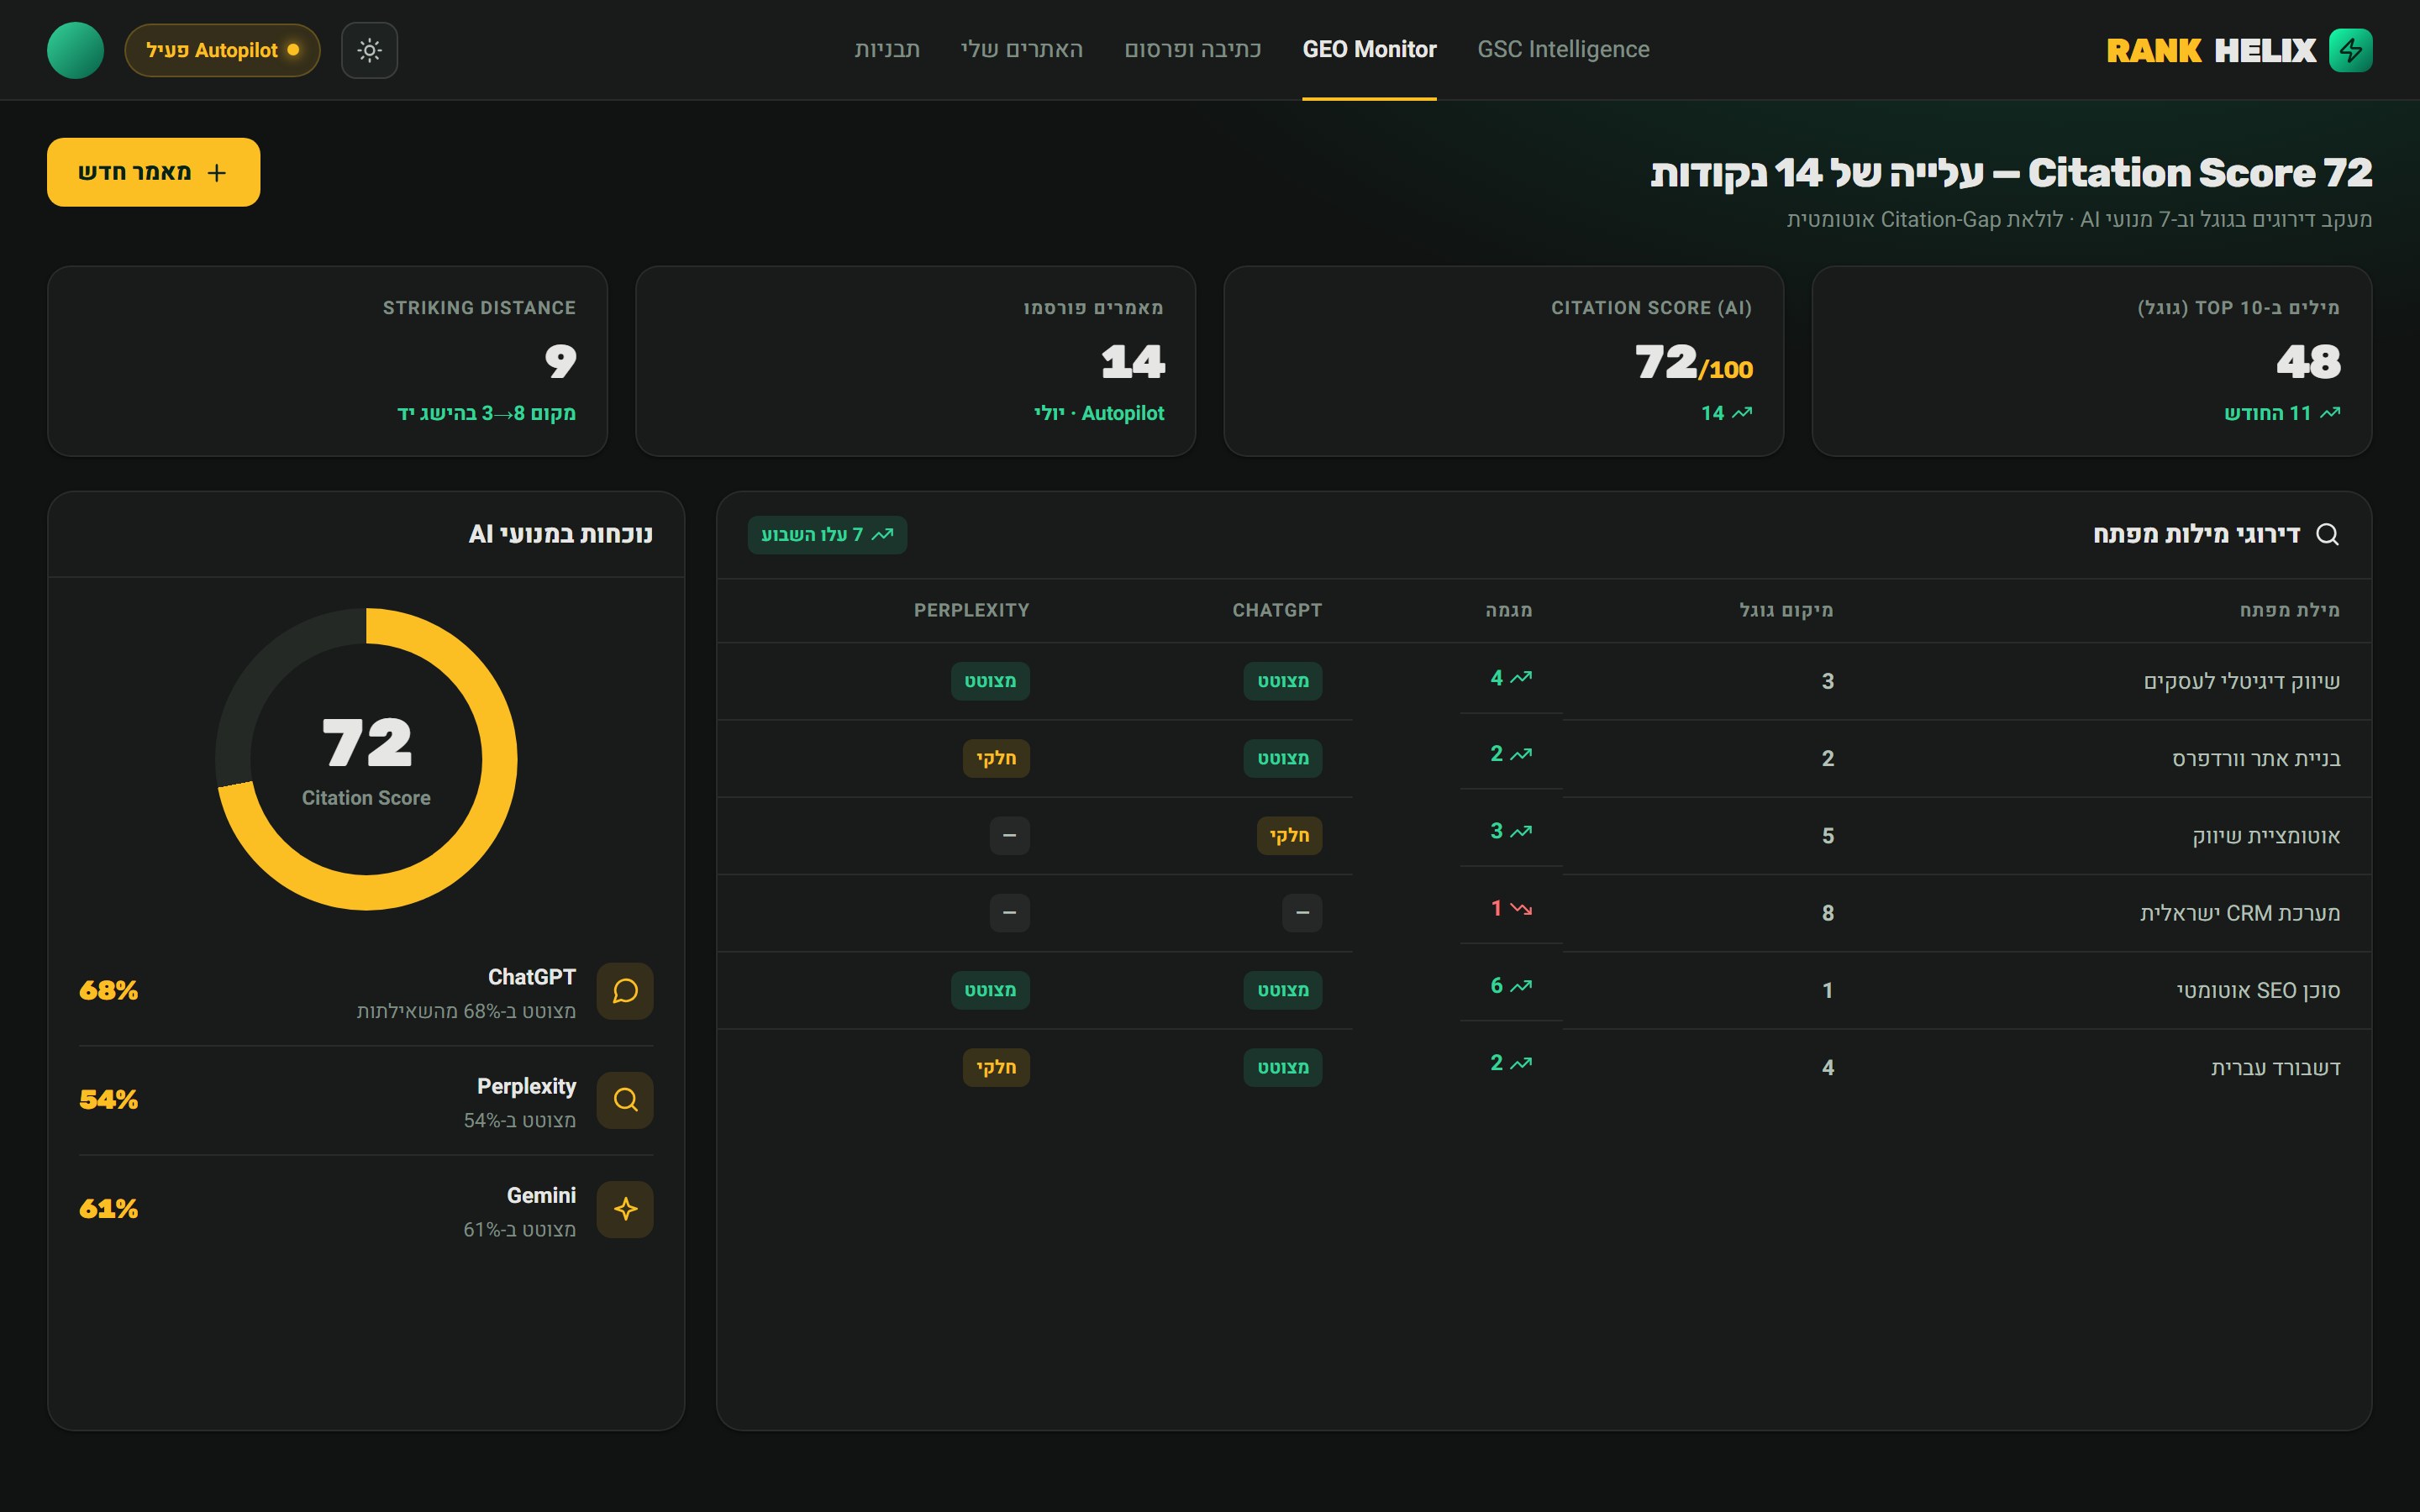This screenshot has width=2420, height=1512.
Task: Click the red down-trend icon in the CRM row
Action: (x=1521, y=908)
